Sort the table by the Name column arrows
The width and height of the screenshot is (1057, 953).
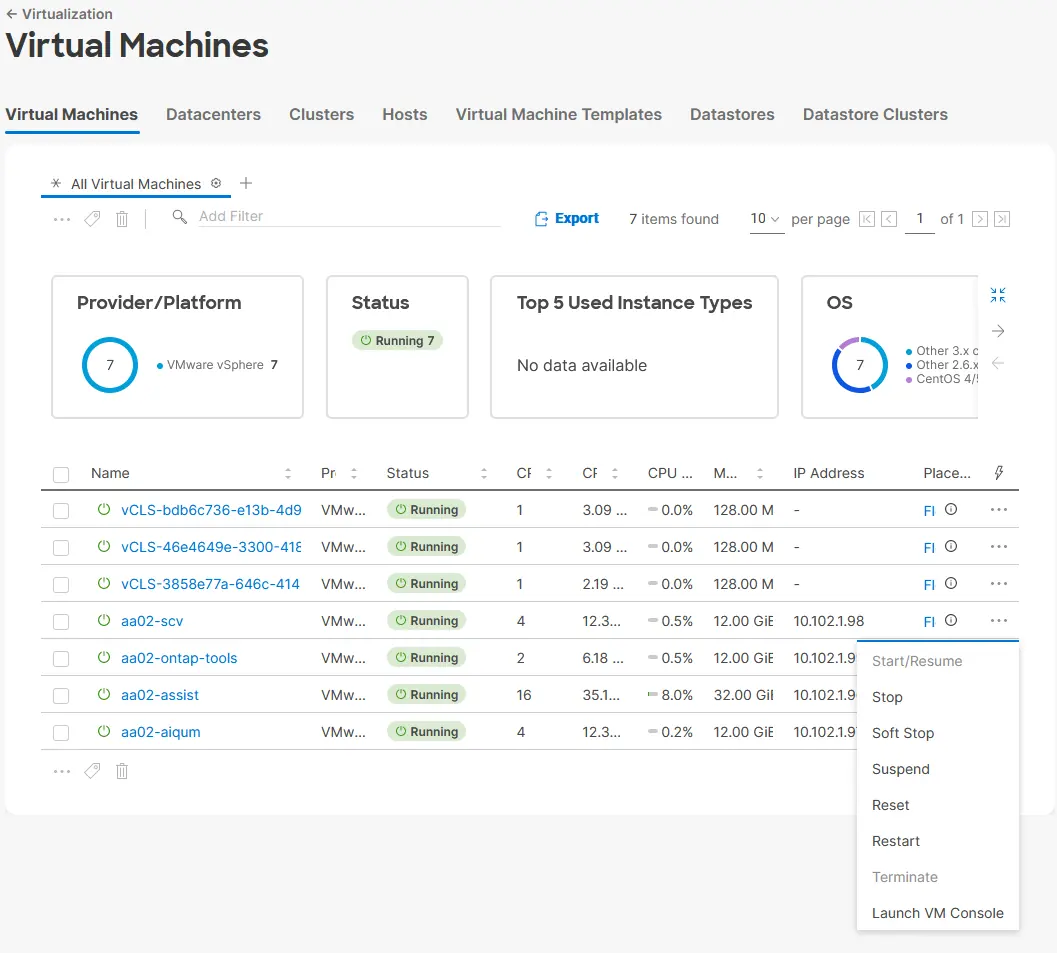[288, 474]
